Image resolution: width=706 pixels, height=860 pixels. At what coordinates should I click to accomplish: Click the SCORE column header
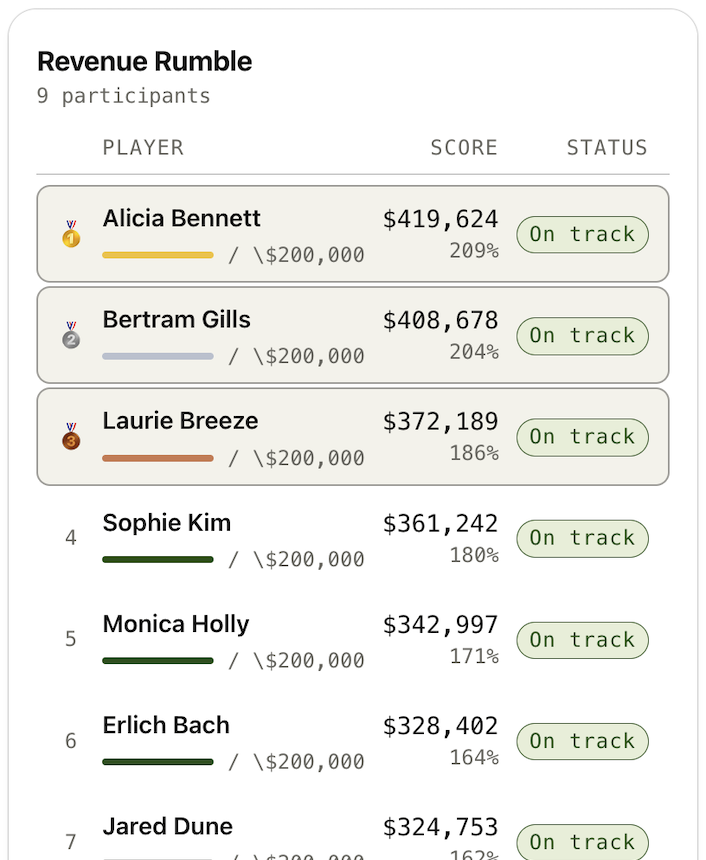tap(464, 148)
